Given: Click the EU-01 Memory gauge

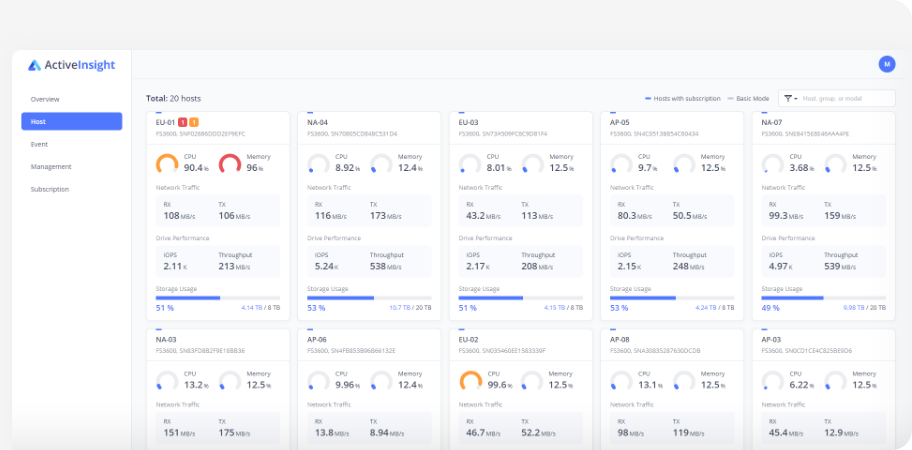Looking at the screenshot, I should click(230, 164).
